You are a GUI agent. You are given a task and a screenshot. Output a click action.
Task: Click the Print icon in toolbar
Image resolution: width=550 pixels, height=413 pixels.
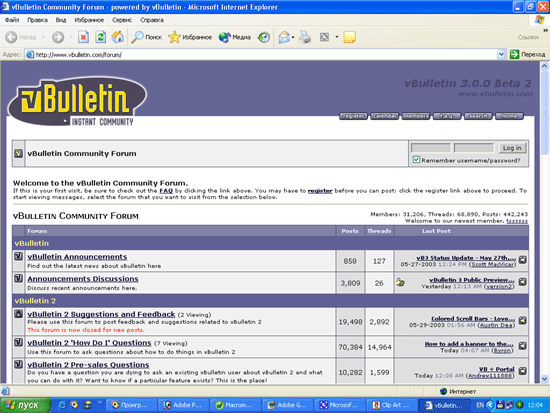[x=305, y=37]
